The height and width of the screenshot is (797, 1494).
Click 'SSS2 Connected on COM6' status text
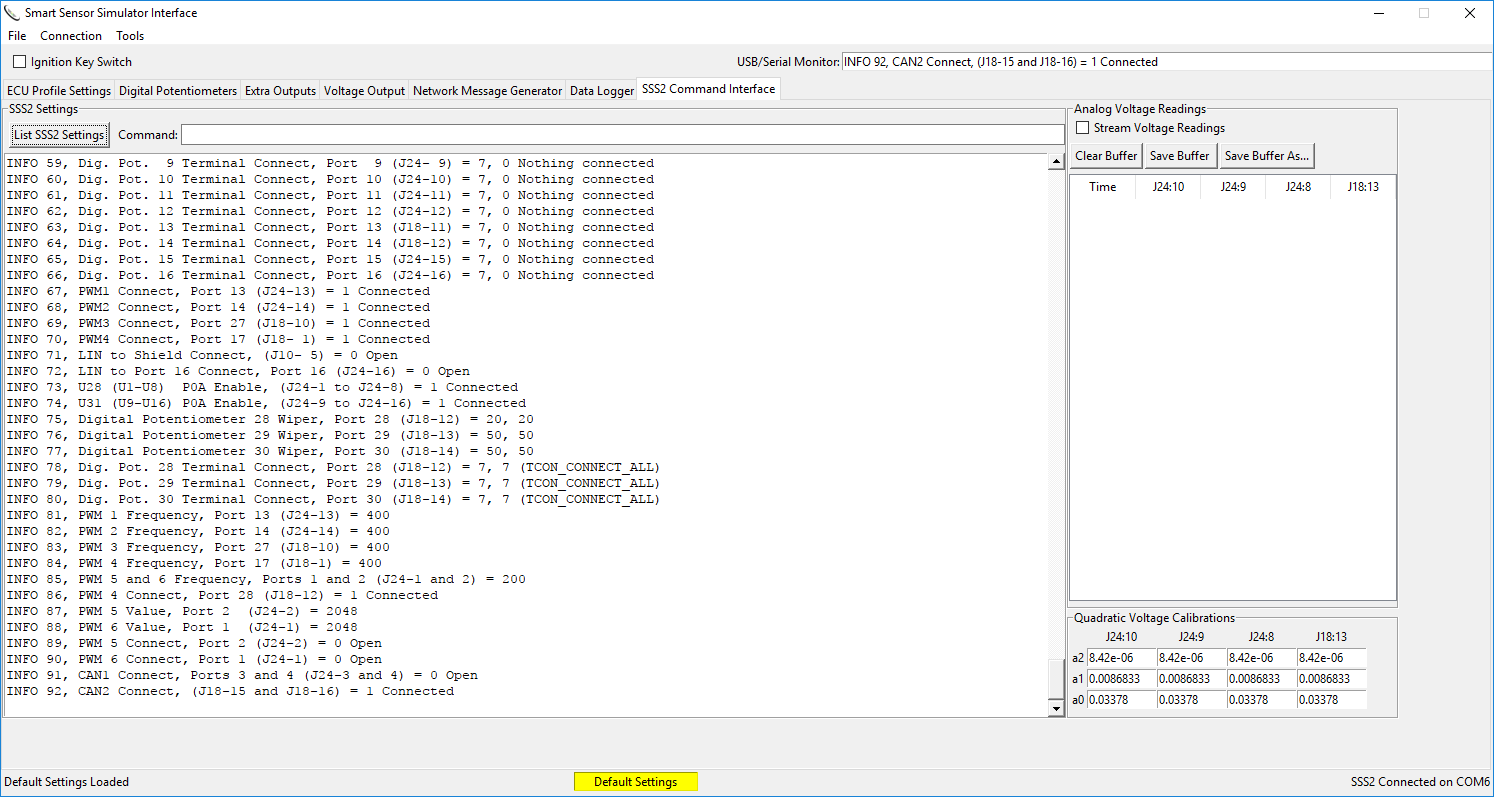click(x=1420, y=782)
